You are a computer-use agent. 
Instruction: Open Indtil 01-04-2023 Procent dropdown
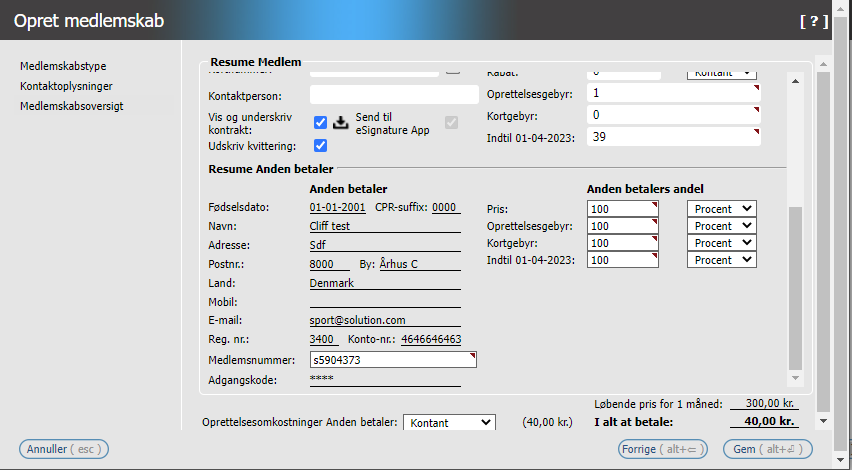(722, 260)
